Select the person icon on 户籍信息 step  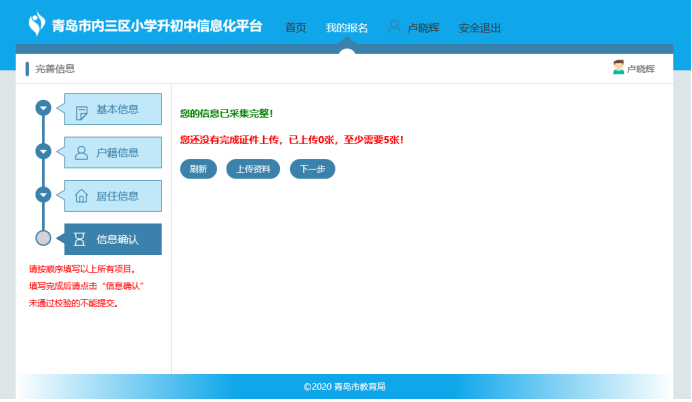(x=81, y=153)
